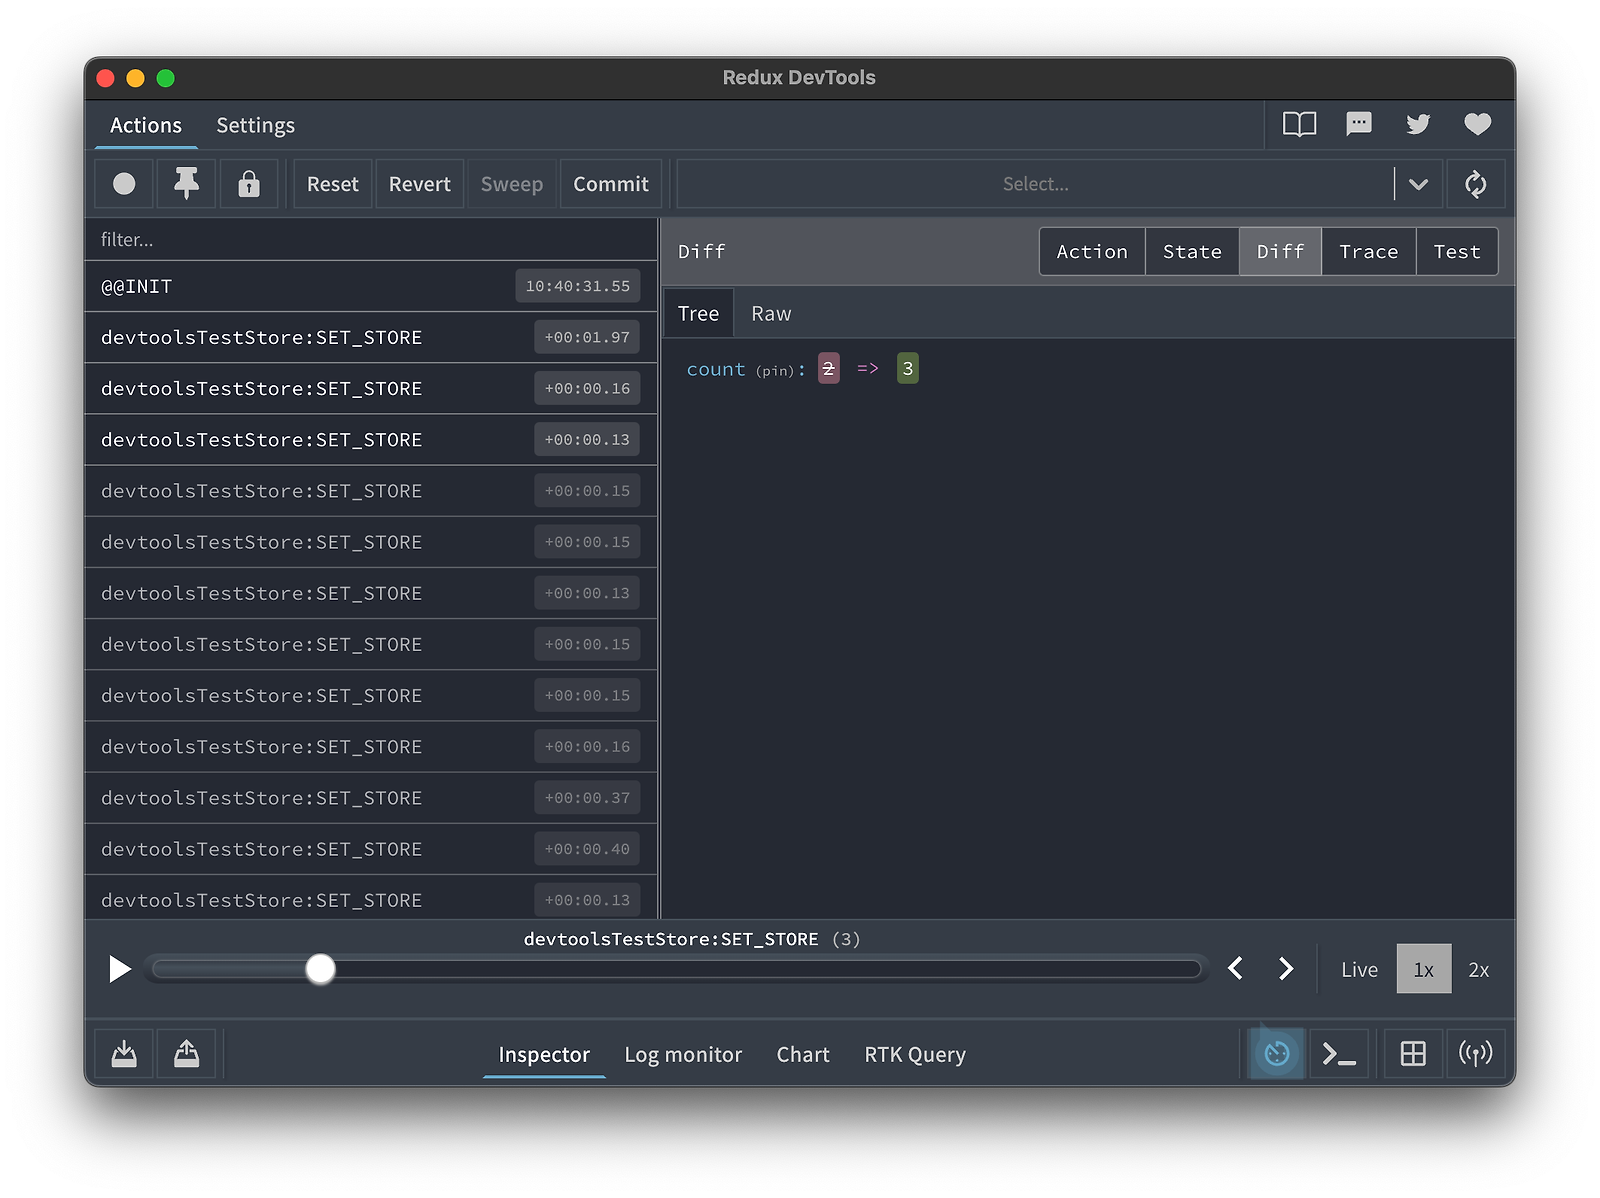Click the remote broadcast antenna icon
Viewport: 1600px width, 1198px height.
[1475, 1053]
